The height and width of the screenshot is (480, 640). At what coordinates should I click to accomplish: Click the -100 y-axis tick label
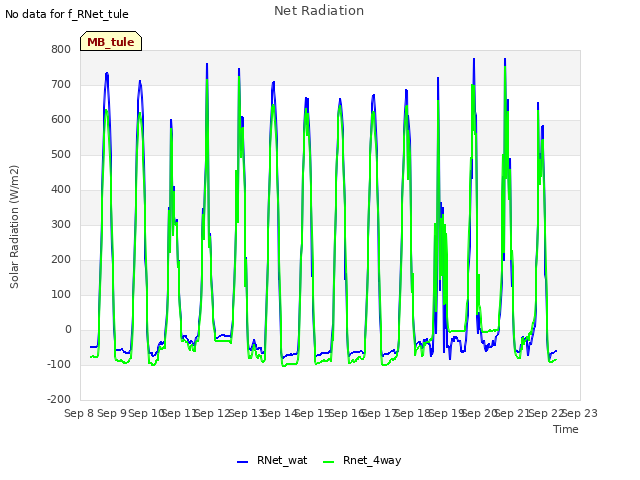(59, 364)
